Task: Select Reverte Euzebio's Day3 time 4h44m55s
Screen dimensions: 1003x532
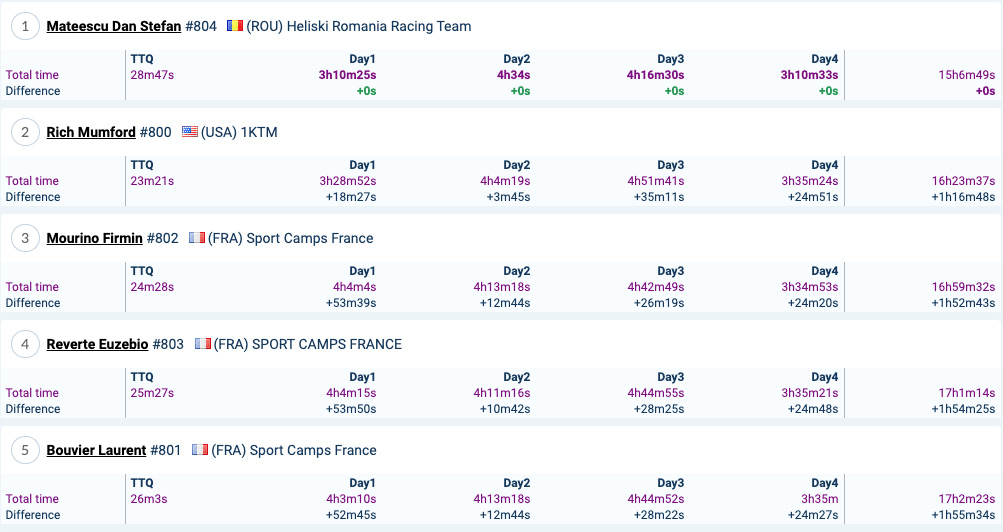Action: 656,393
